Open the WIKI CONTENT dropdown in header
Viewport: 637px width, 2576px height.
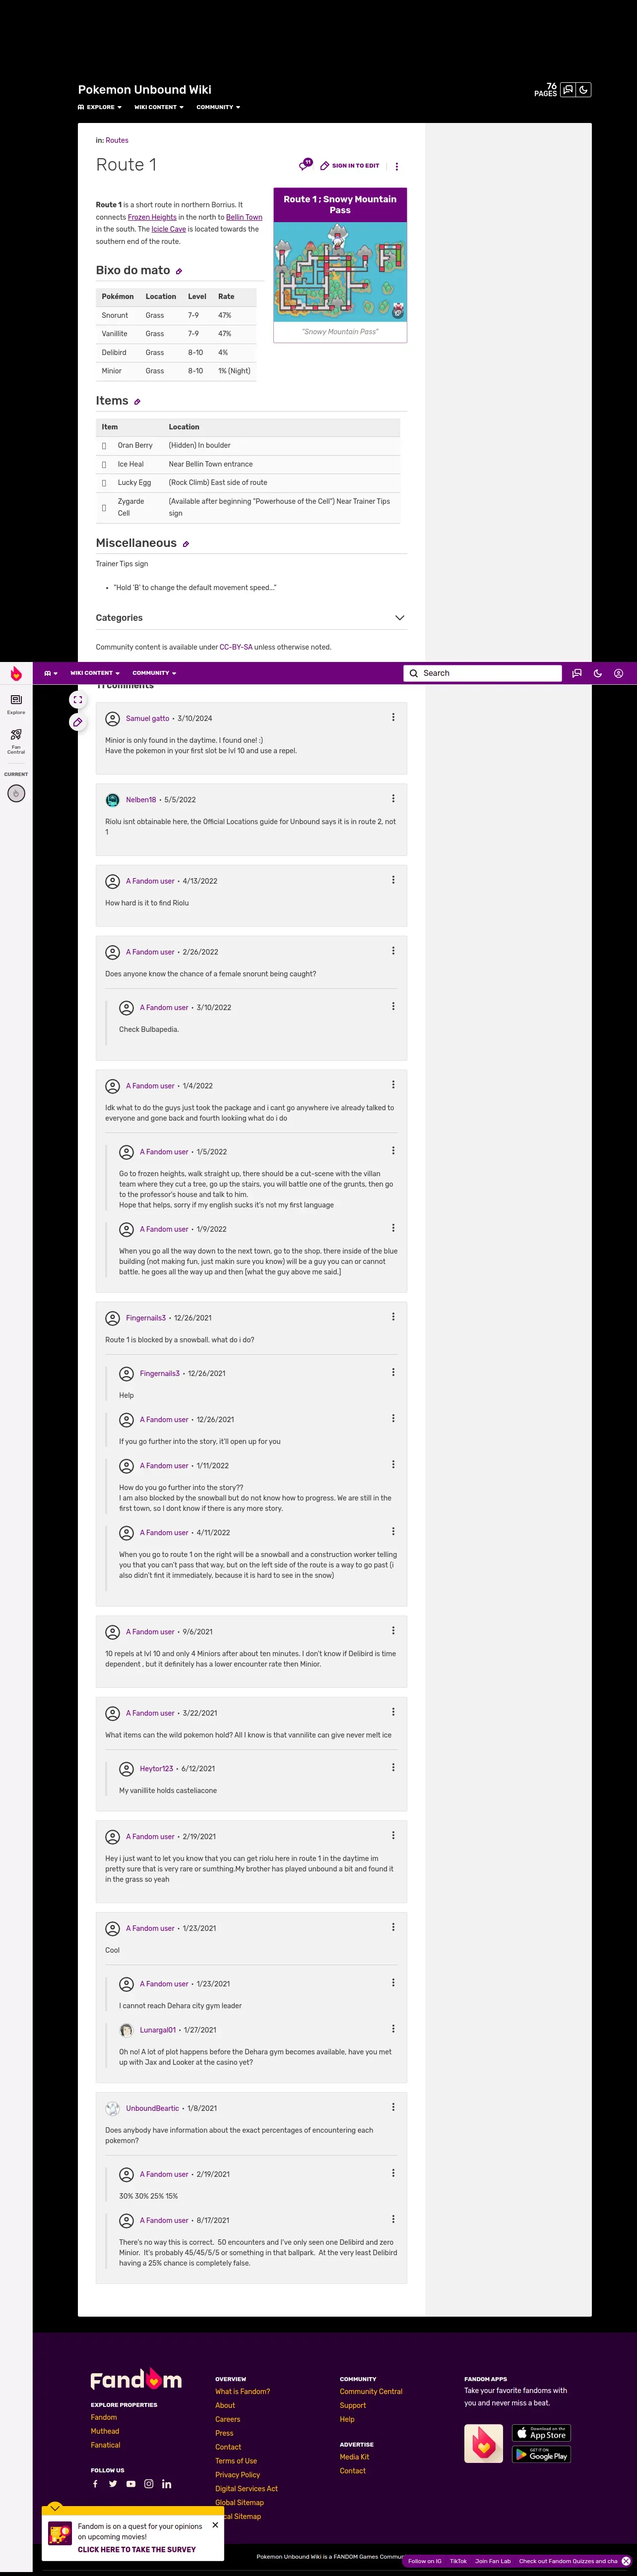coord(159,107)
